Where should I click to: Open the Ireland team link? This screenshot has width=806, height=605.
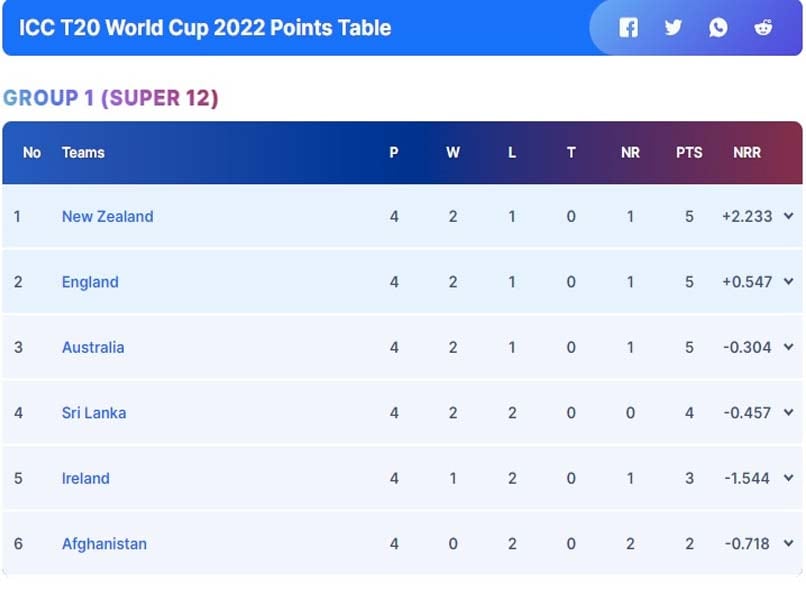click(x=86, y=478)
